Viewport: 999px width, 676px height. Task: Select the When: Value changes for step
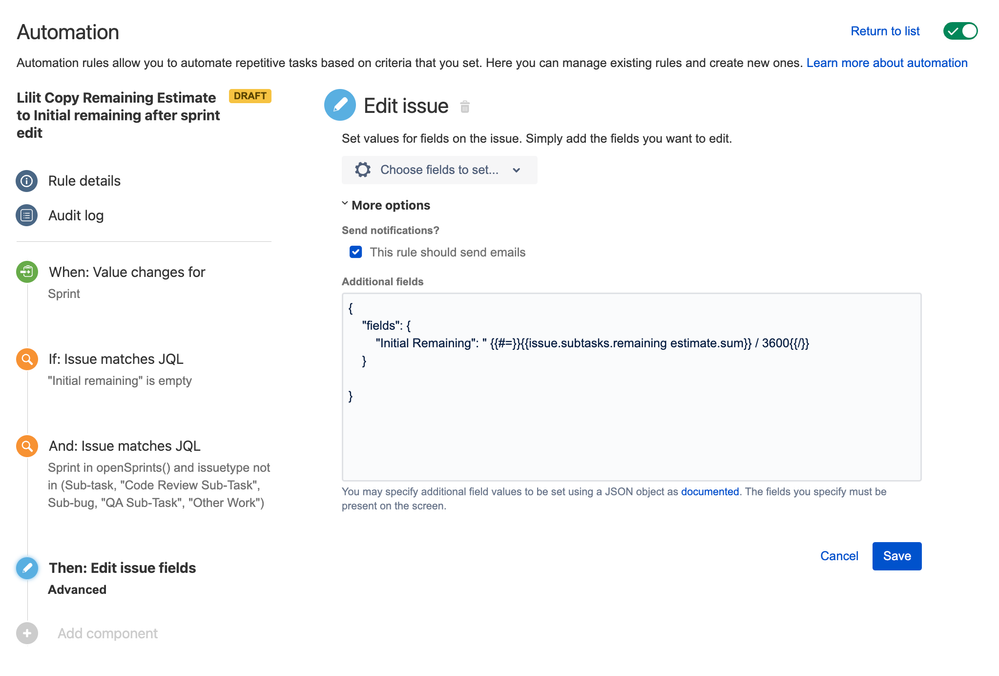click(x=127, y=272)
